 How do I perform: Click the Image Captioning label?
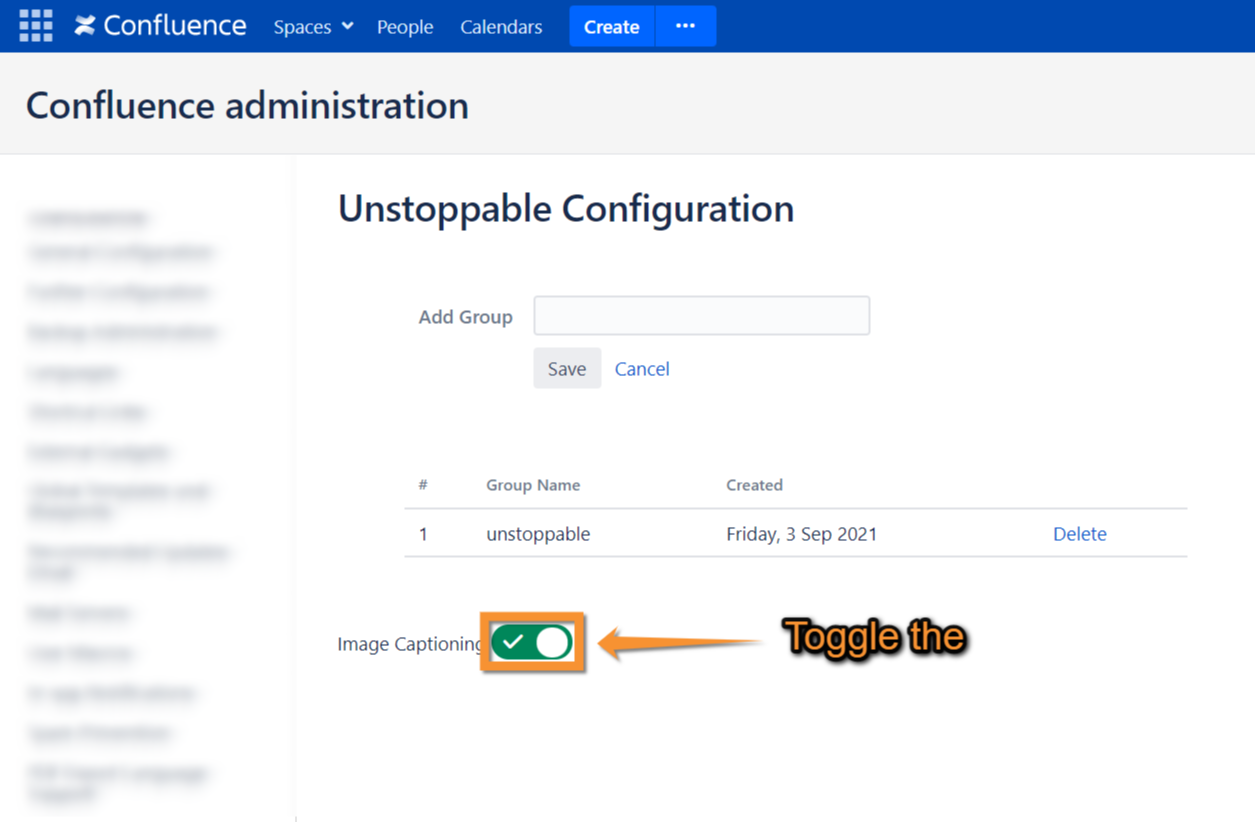pos(409,644)
